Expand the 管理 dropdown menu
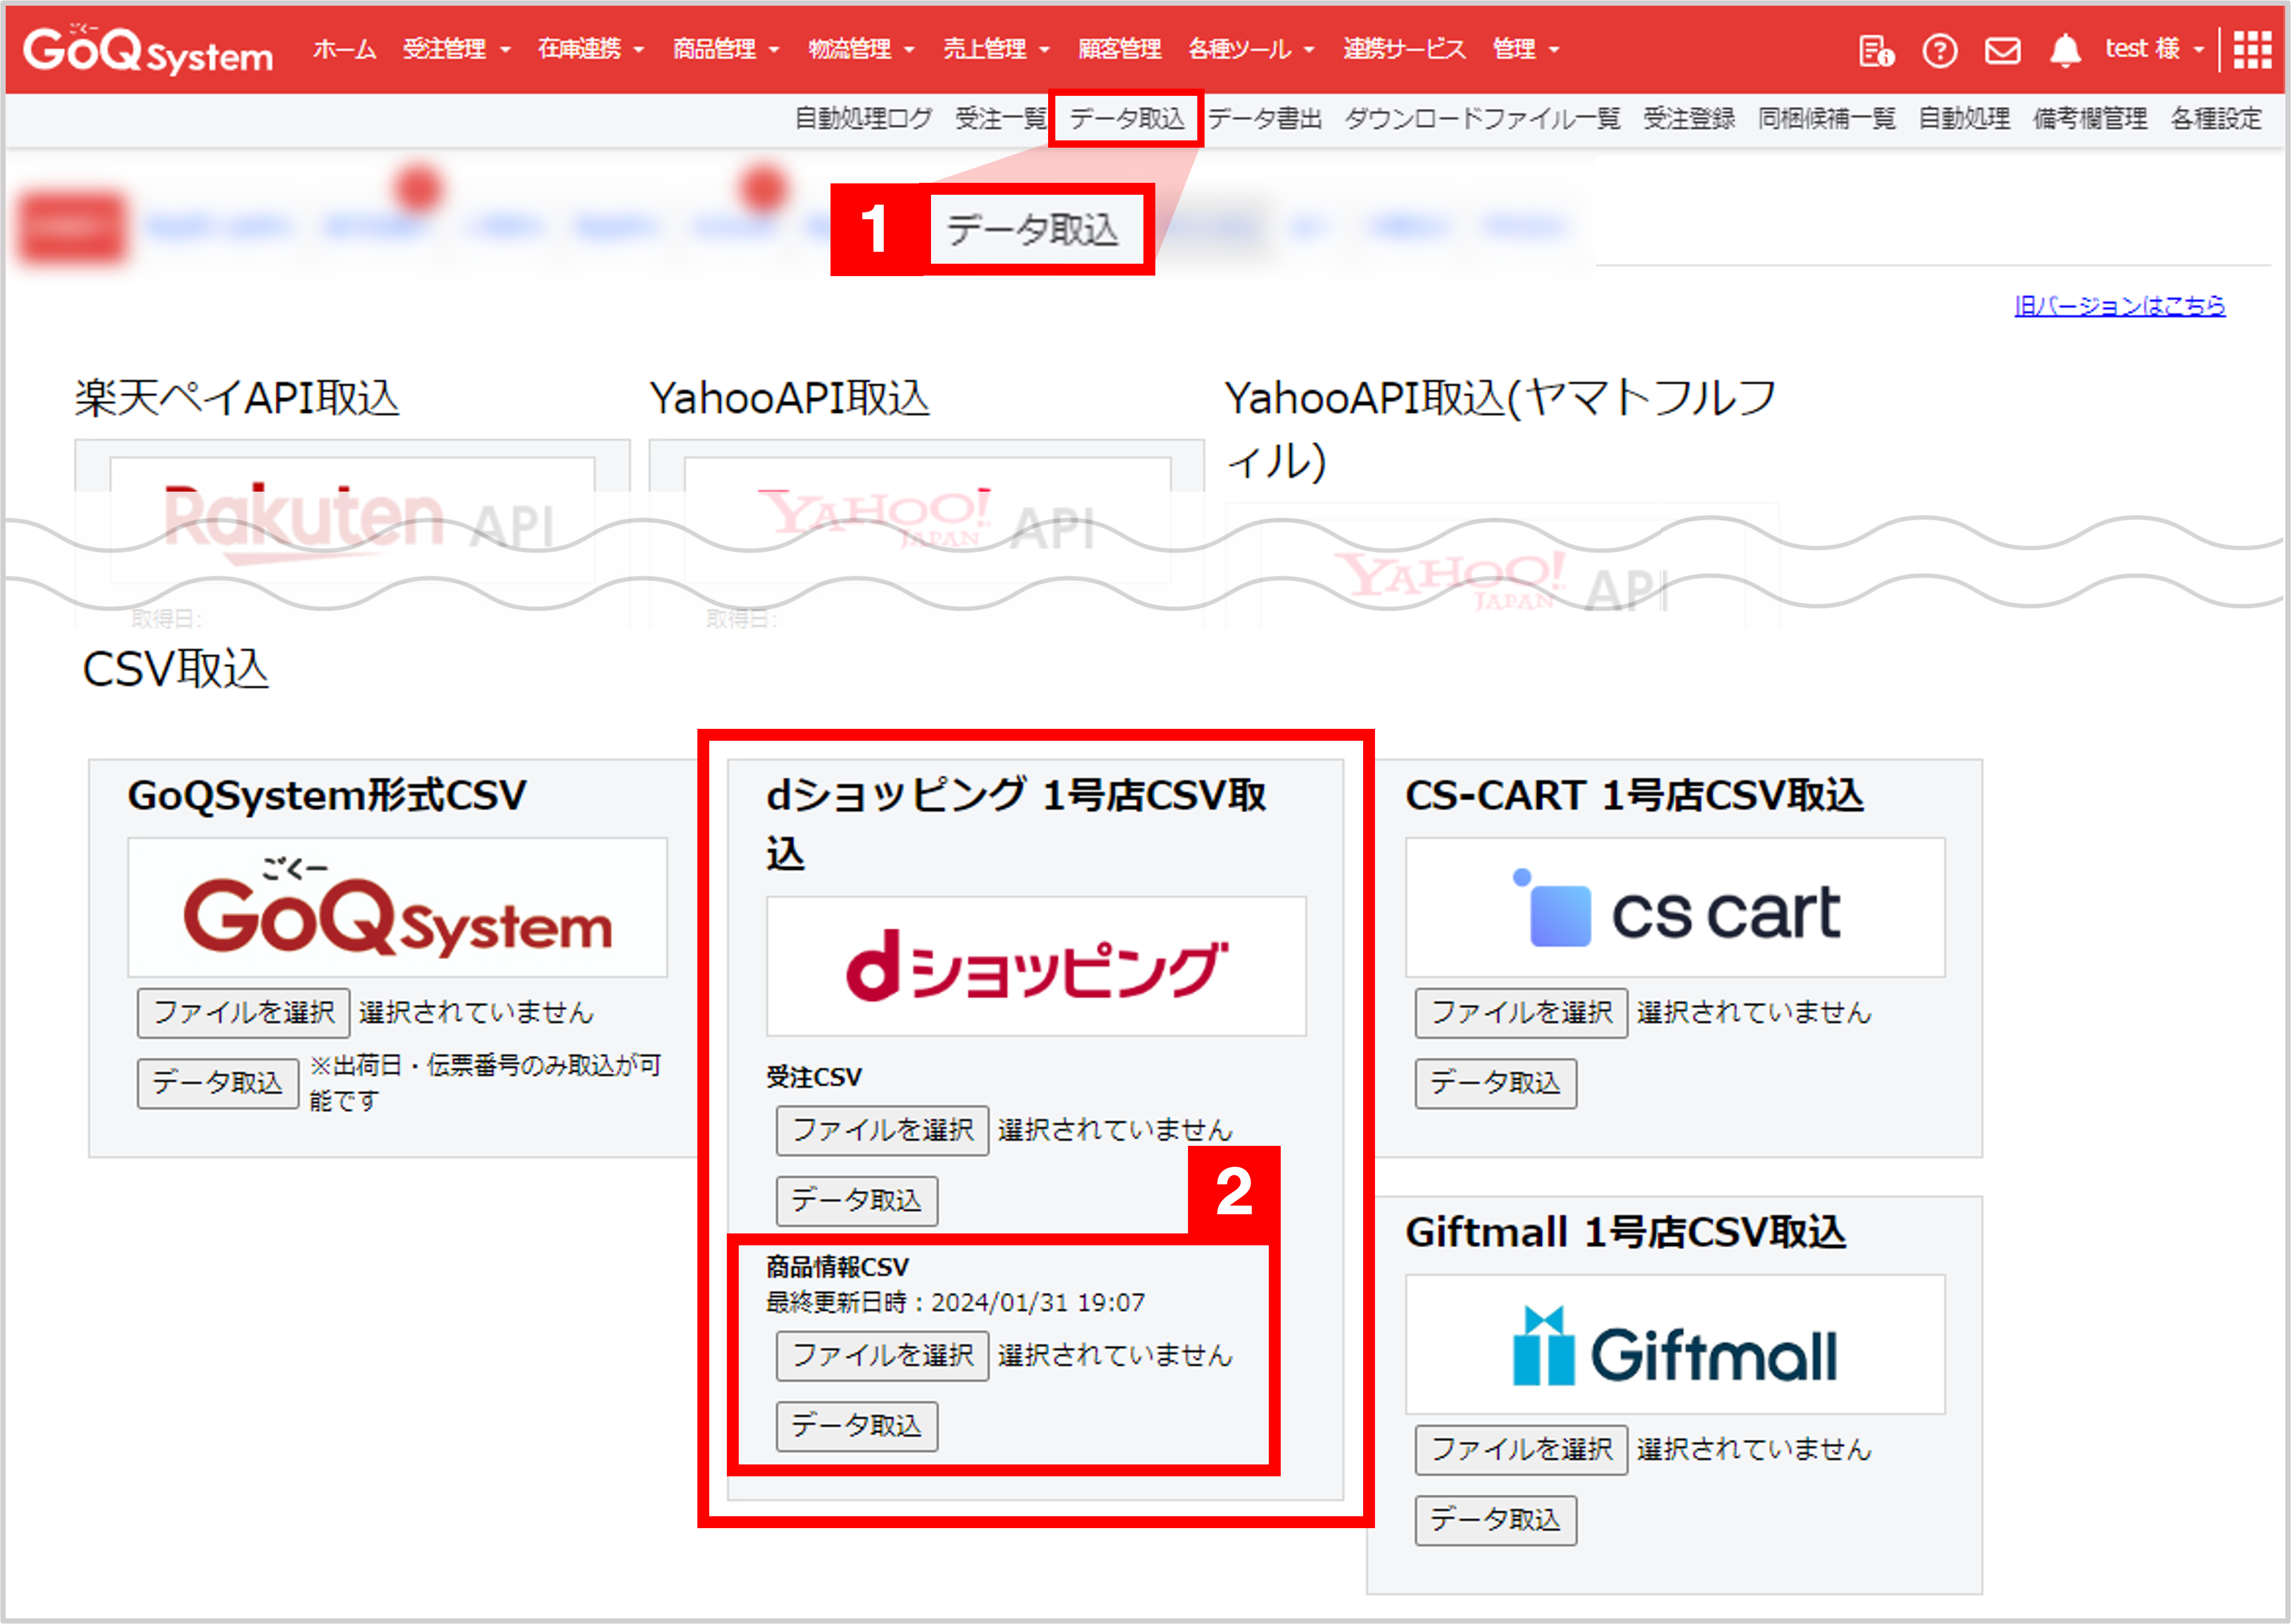 1525,49
